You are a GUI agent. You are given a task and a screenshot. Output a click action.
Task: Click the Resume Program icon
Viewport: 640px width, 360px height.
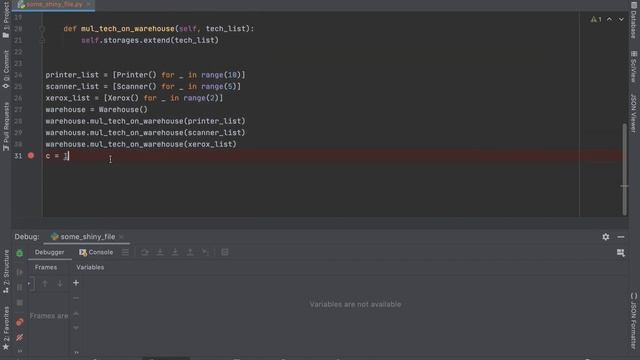[20, 272]
